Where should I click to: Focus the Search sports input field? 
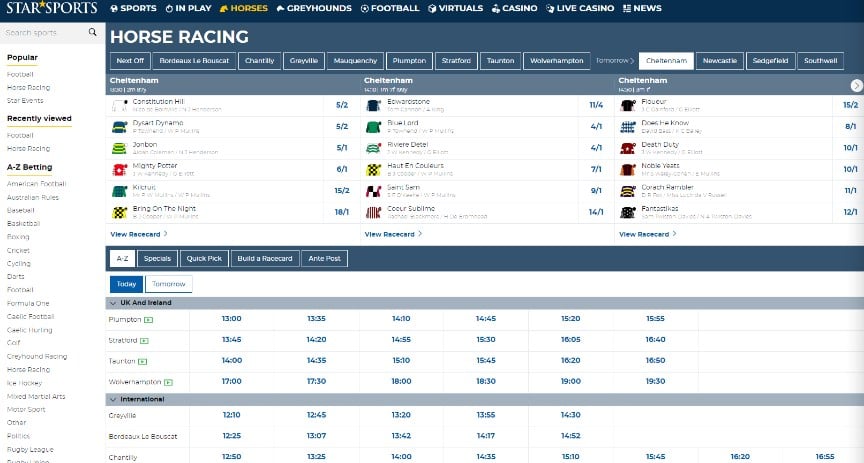pos(46,33)
